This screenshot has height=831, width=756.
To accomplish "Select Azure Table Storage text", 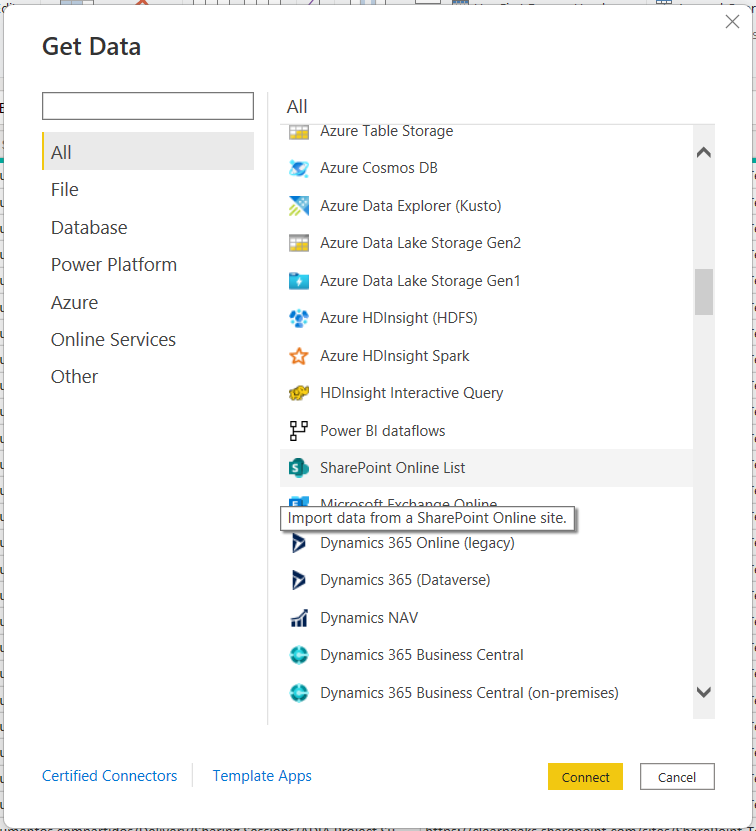I will pos(386,131).
